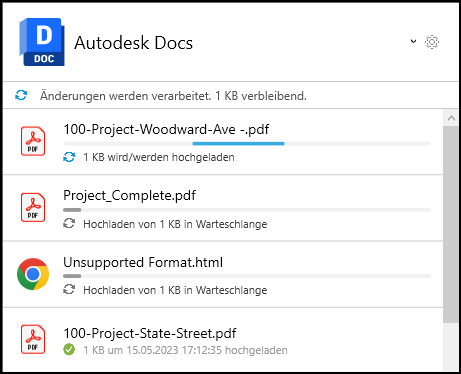Screen dimensions: 461x374
Task: Select file name Unsupported Format.html
Action: (x=143, y=262)
